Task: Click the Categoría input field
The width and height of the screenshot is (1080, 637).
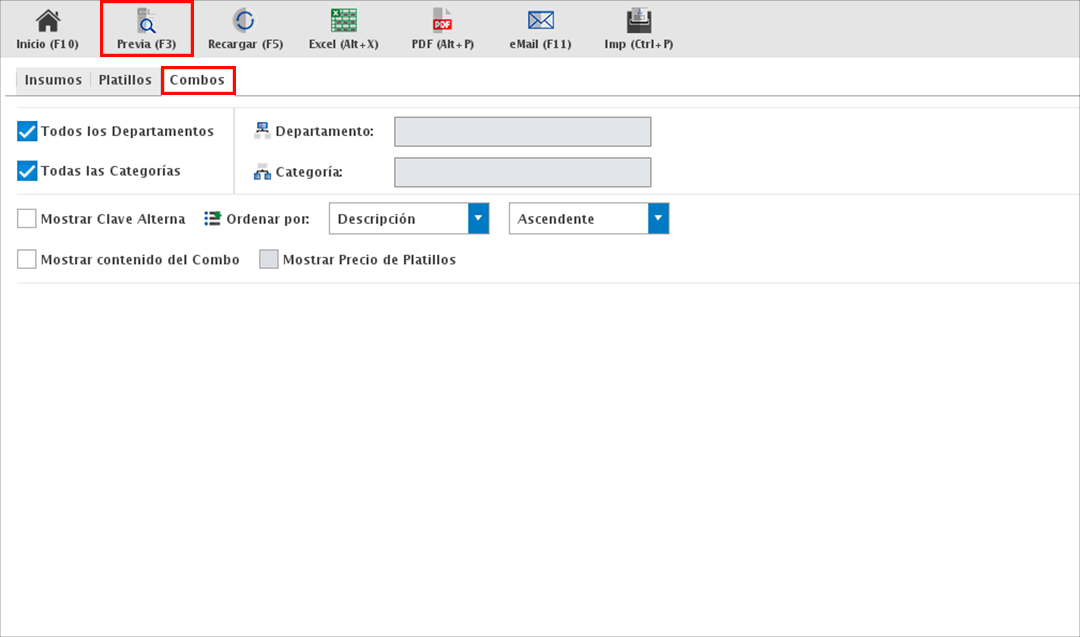Action: pyautogui.click(x=522, y=172)
